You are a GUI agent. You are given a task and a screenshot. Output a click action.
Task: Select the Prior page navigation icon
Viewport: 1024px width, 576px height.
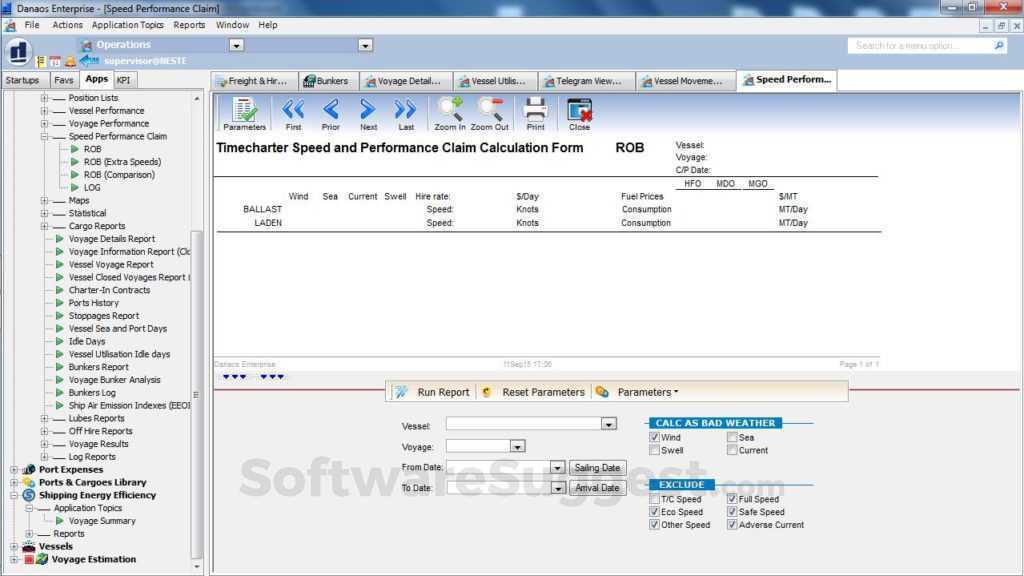click(330, 113)
